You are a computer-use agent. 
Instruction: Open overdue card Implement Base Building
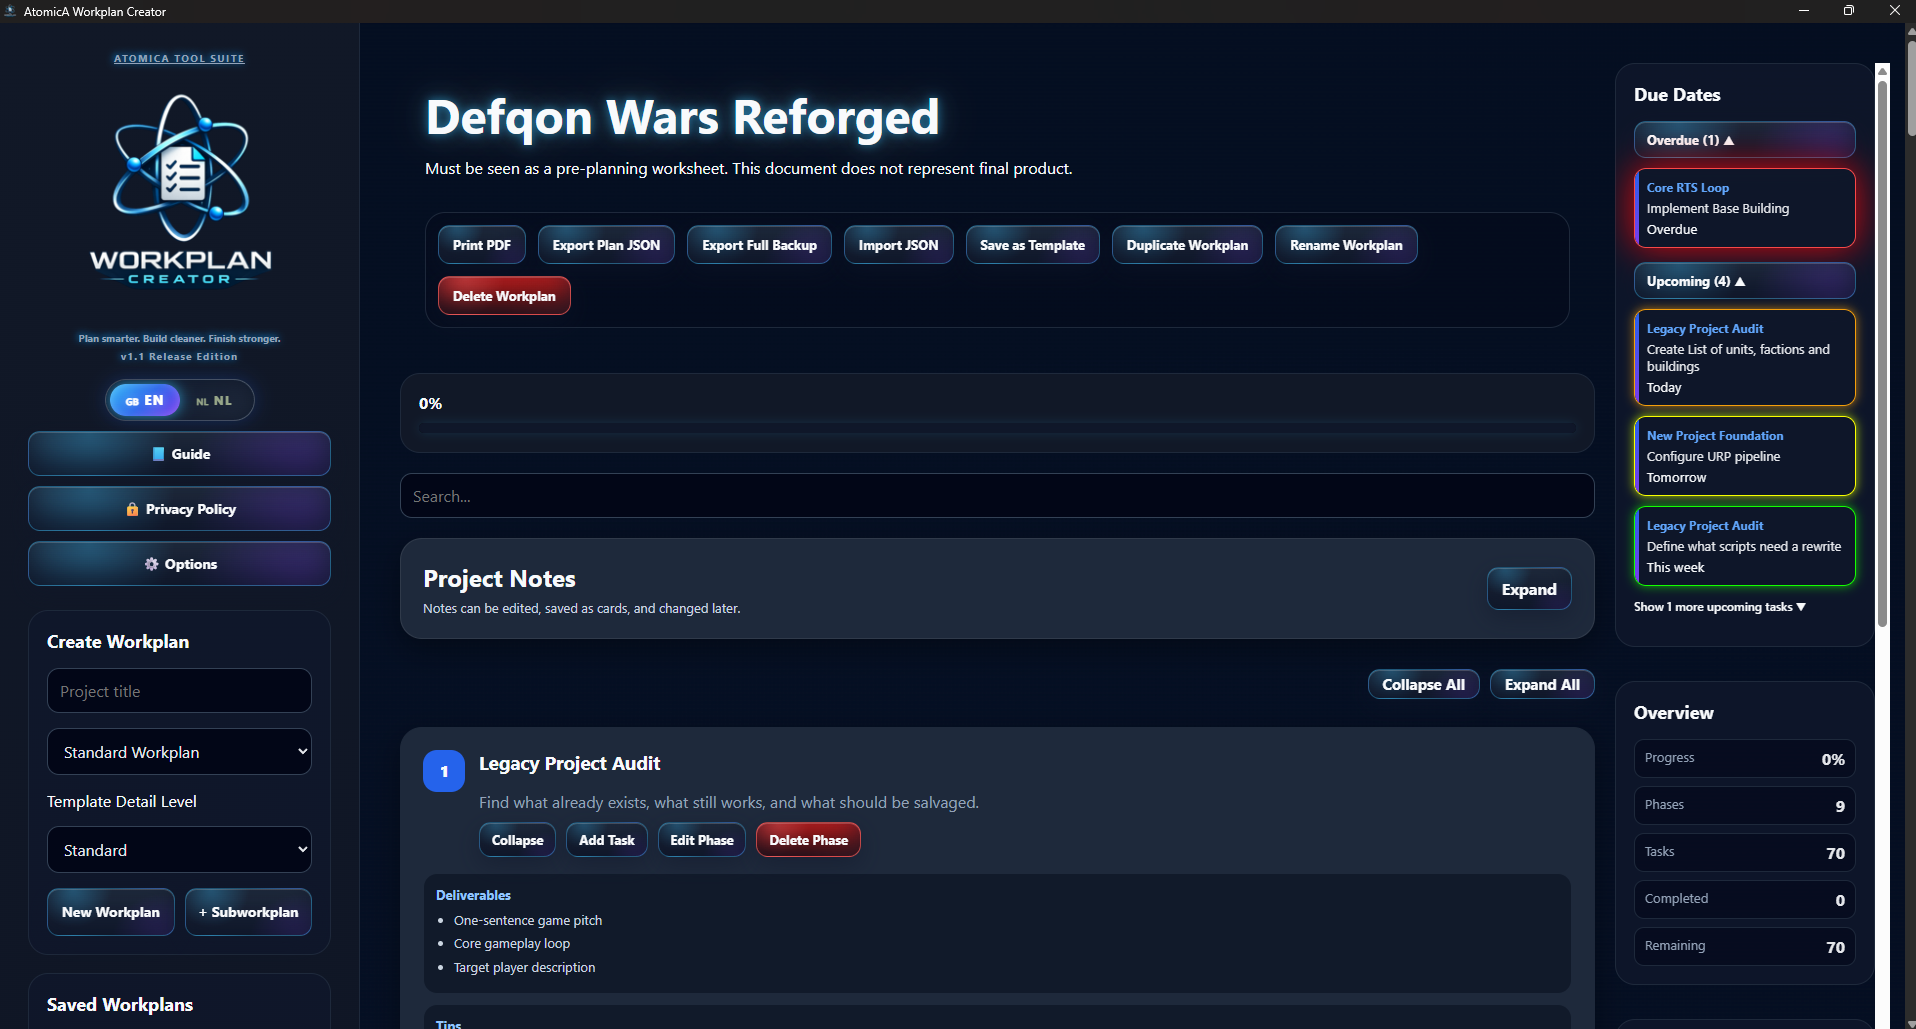click(1744, 208)
